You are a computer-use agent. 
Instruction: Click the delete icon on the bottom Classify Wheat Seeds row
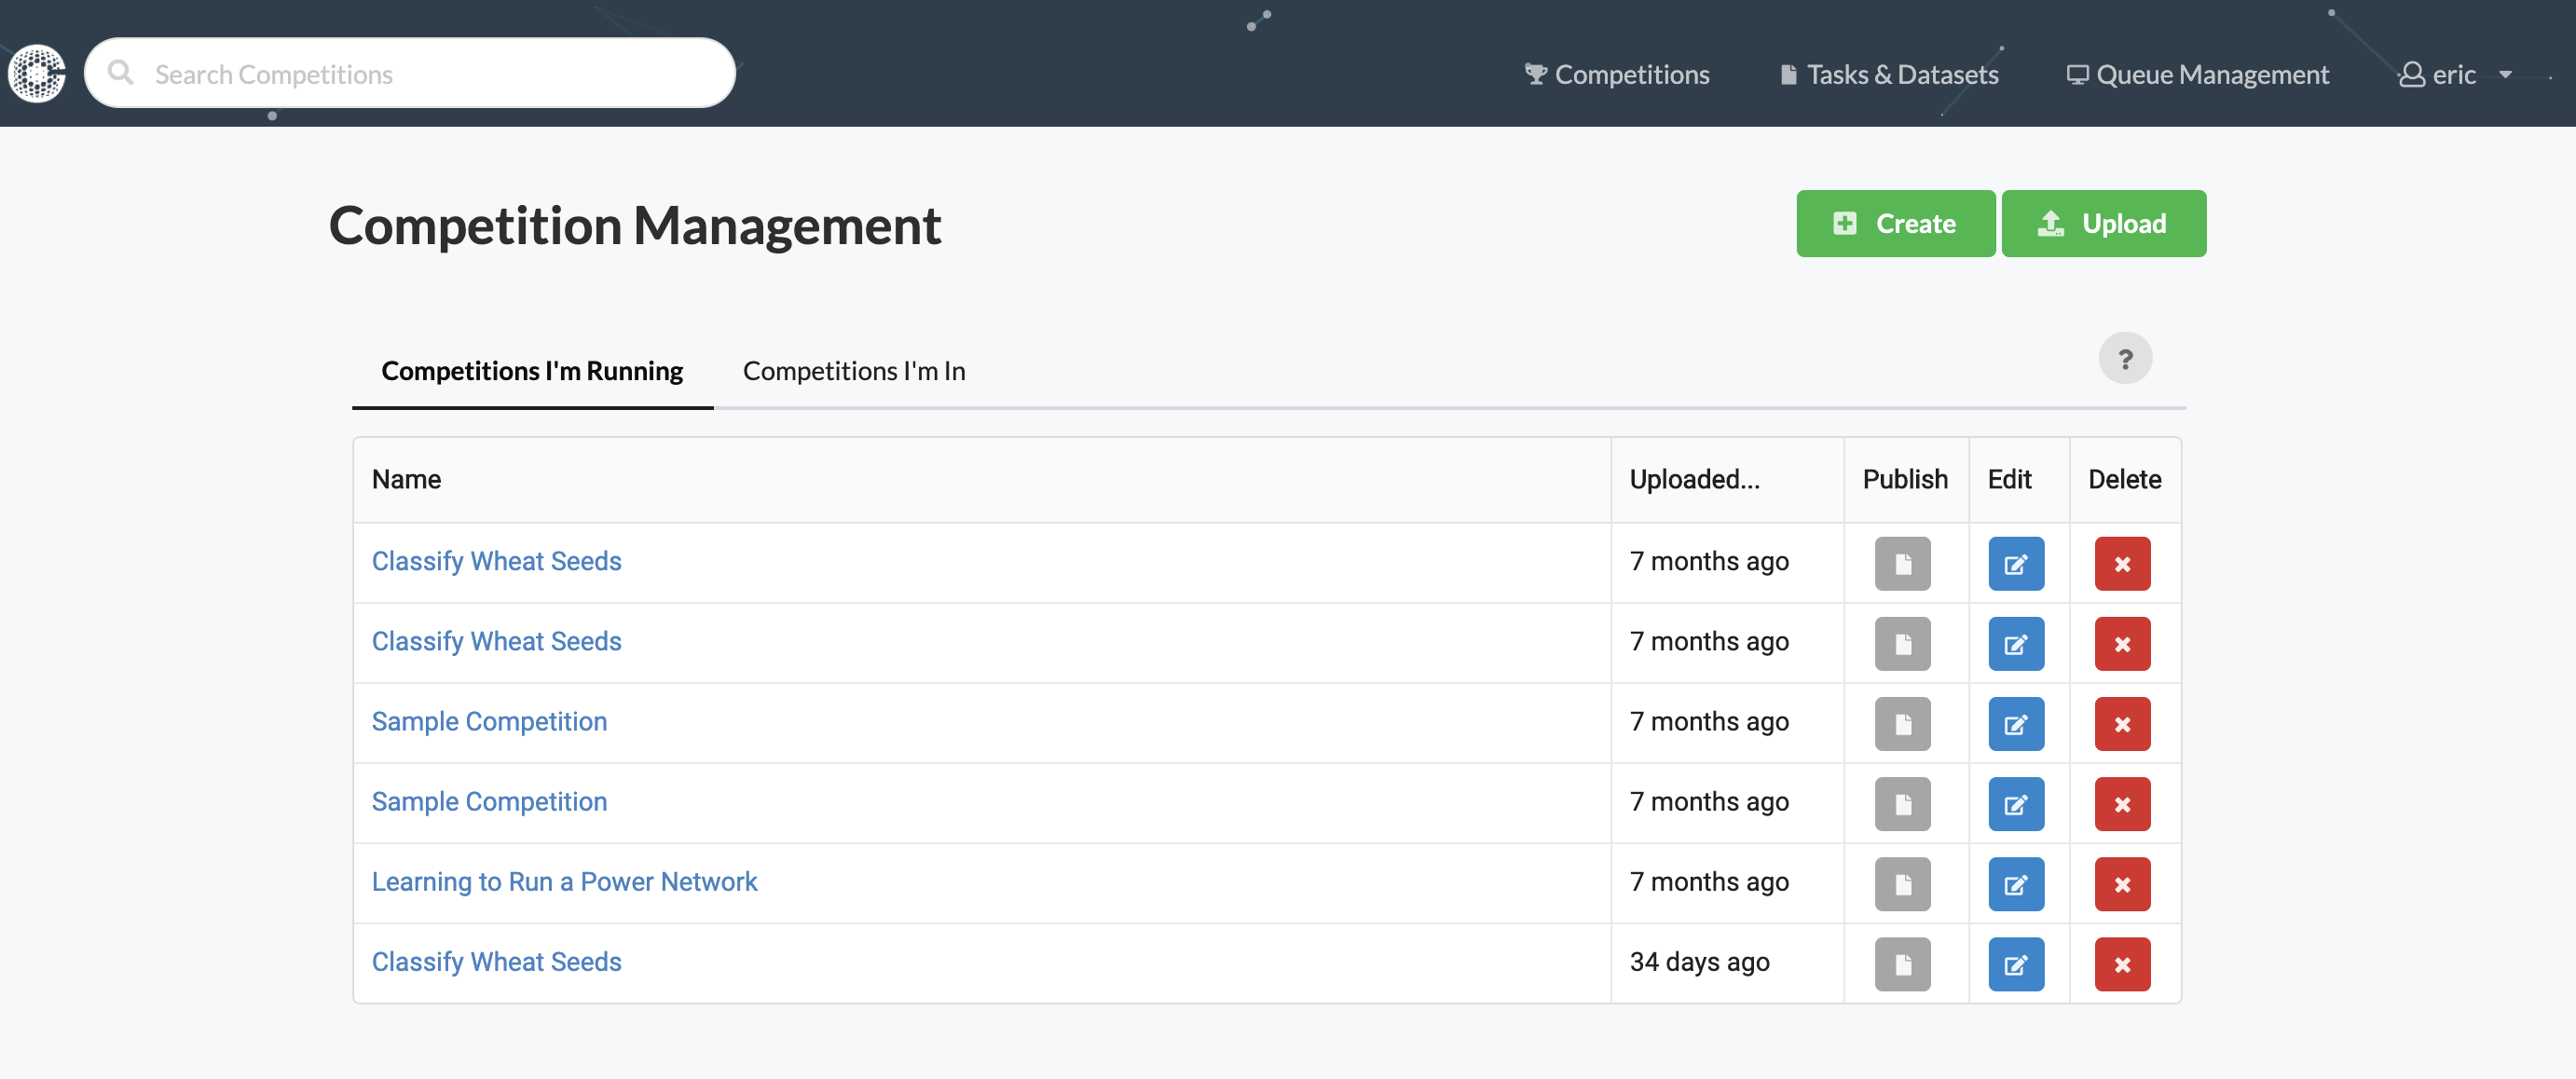click(x=2123, y=964)
